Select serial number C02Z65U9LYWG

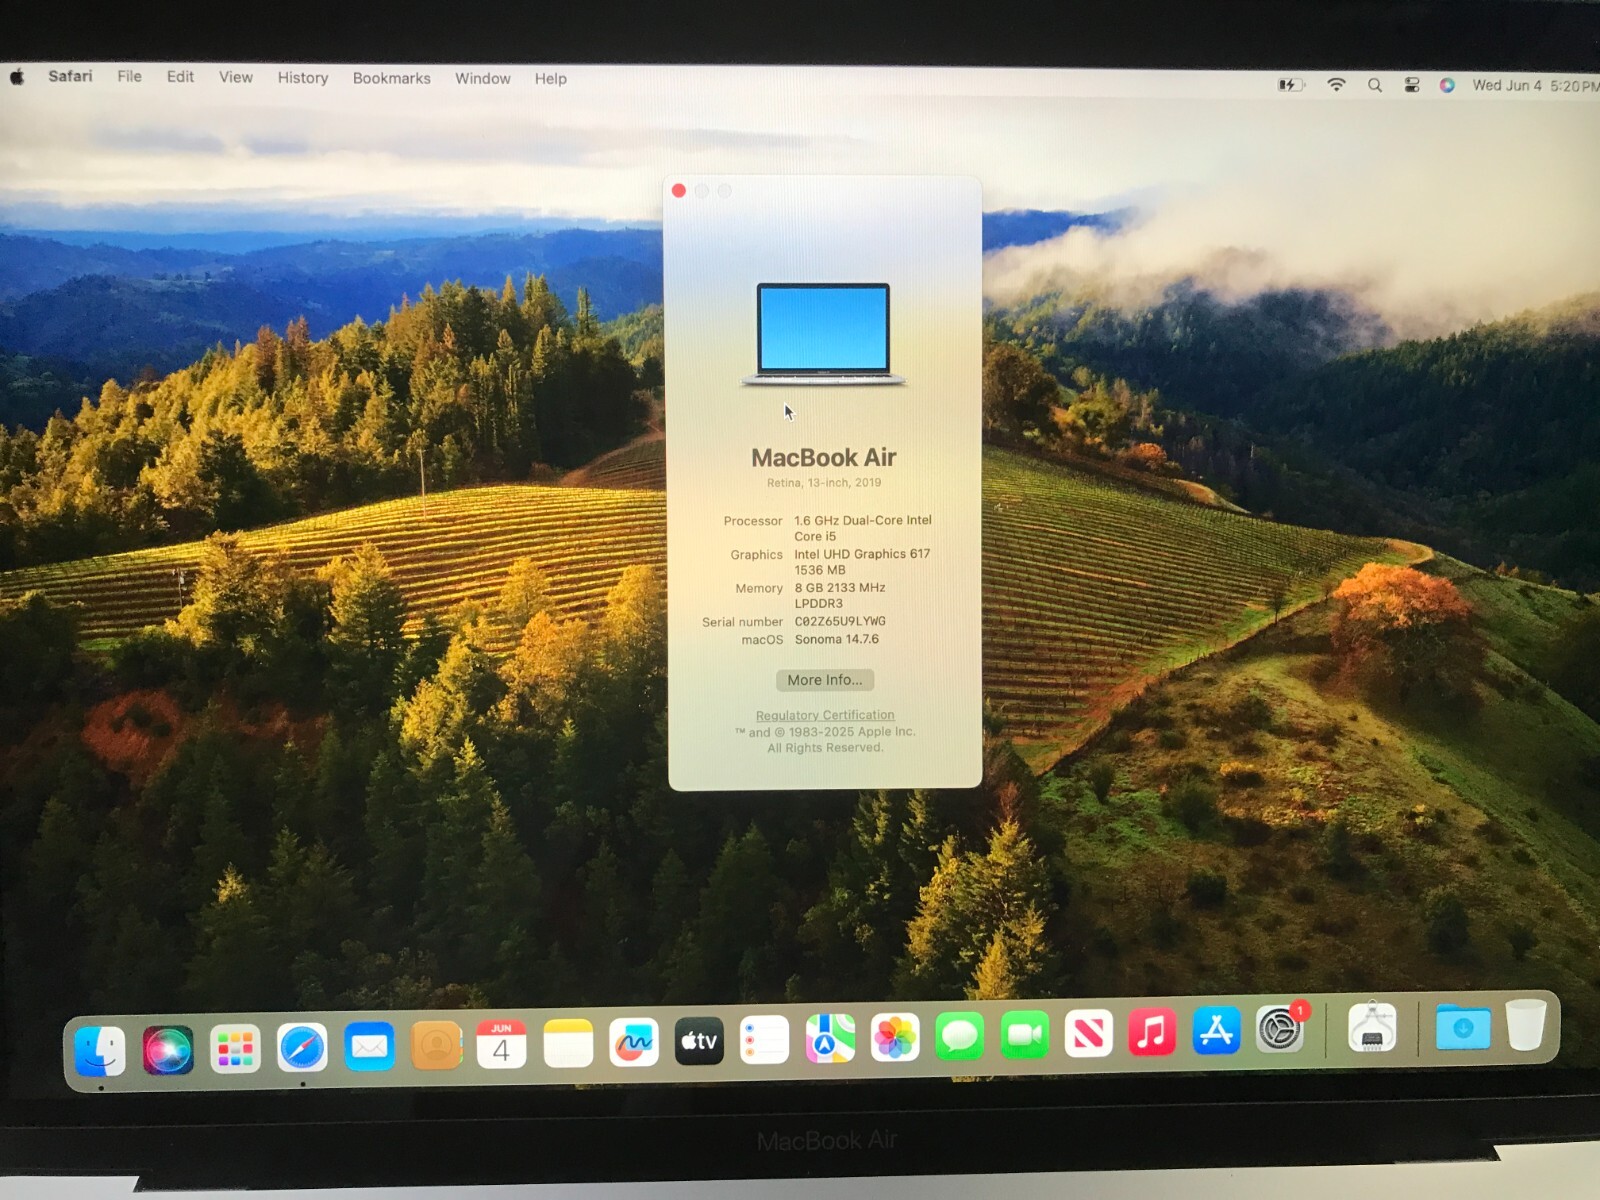840,622
